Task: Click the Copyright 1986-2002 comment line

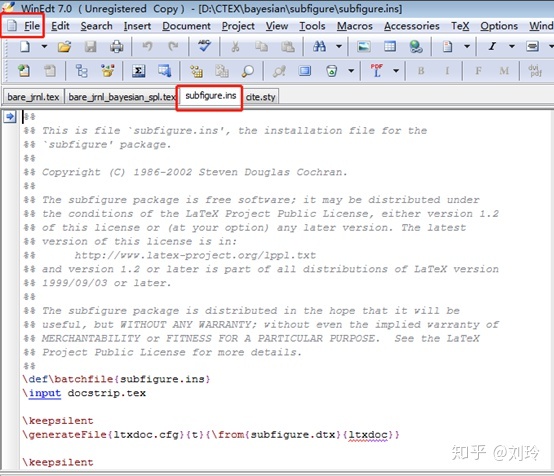Action: pos(185,172)
